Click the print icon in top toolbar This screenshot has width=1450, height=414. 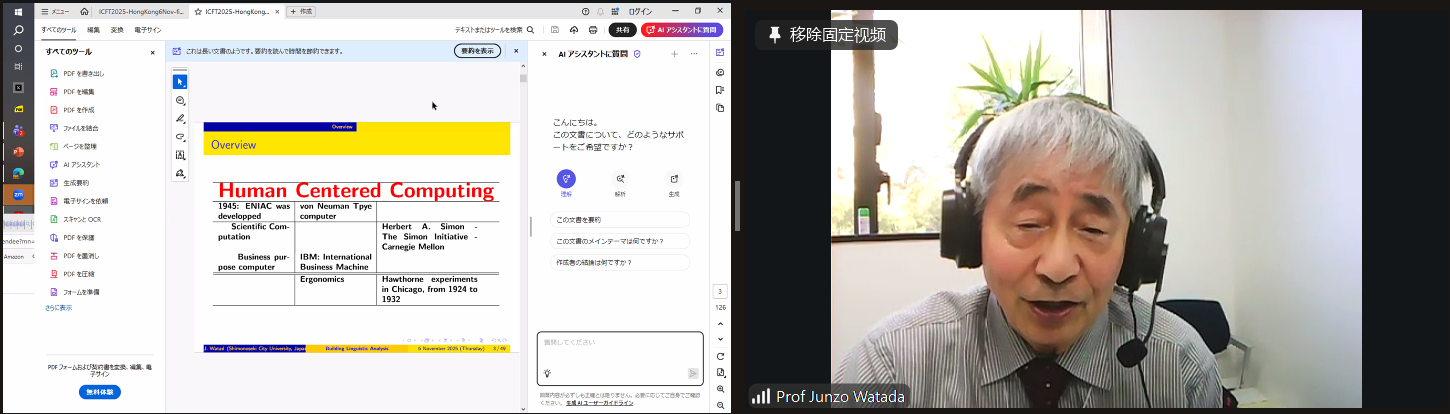593,30
